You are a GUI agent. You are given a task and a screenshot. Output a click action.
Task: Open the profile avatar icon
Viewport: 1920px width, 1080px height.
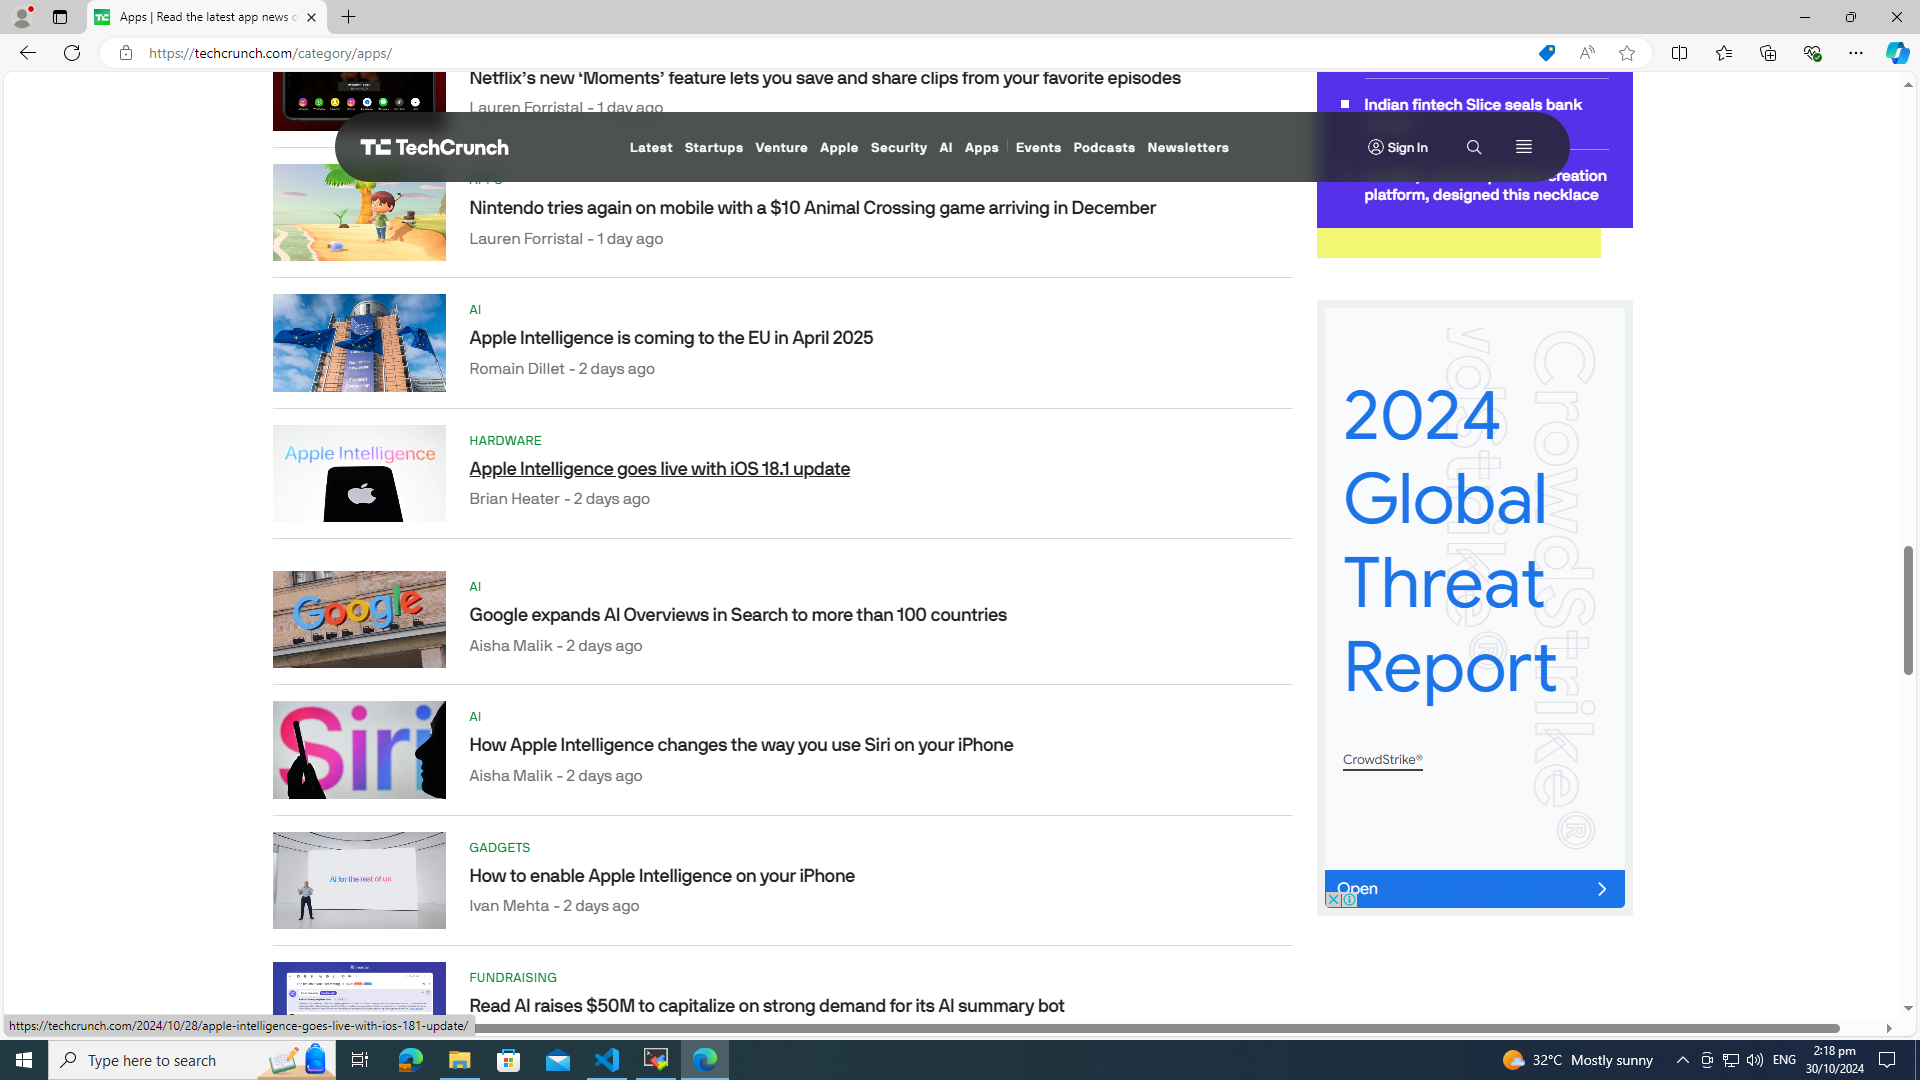click(21, 17)
